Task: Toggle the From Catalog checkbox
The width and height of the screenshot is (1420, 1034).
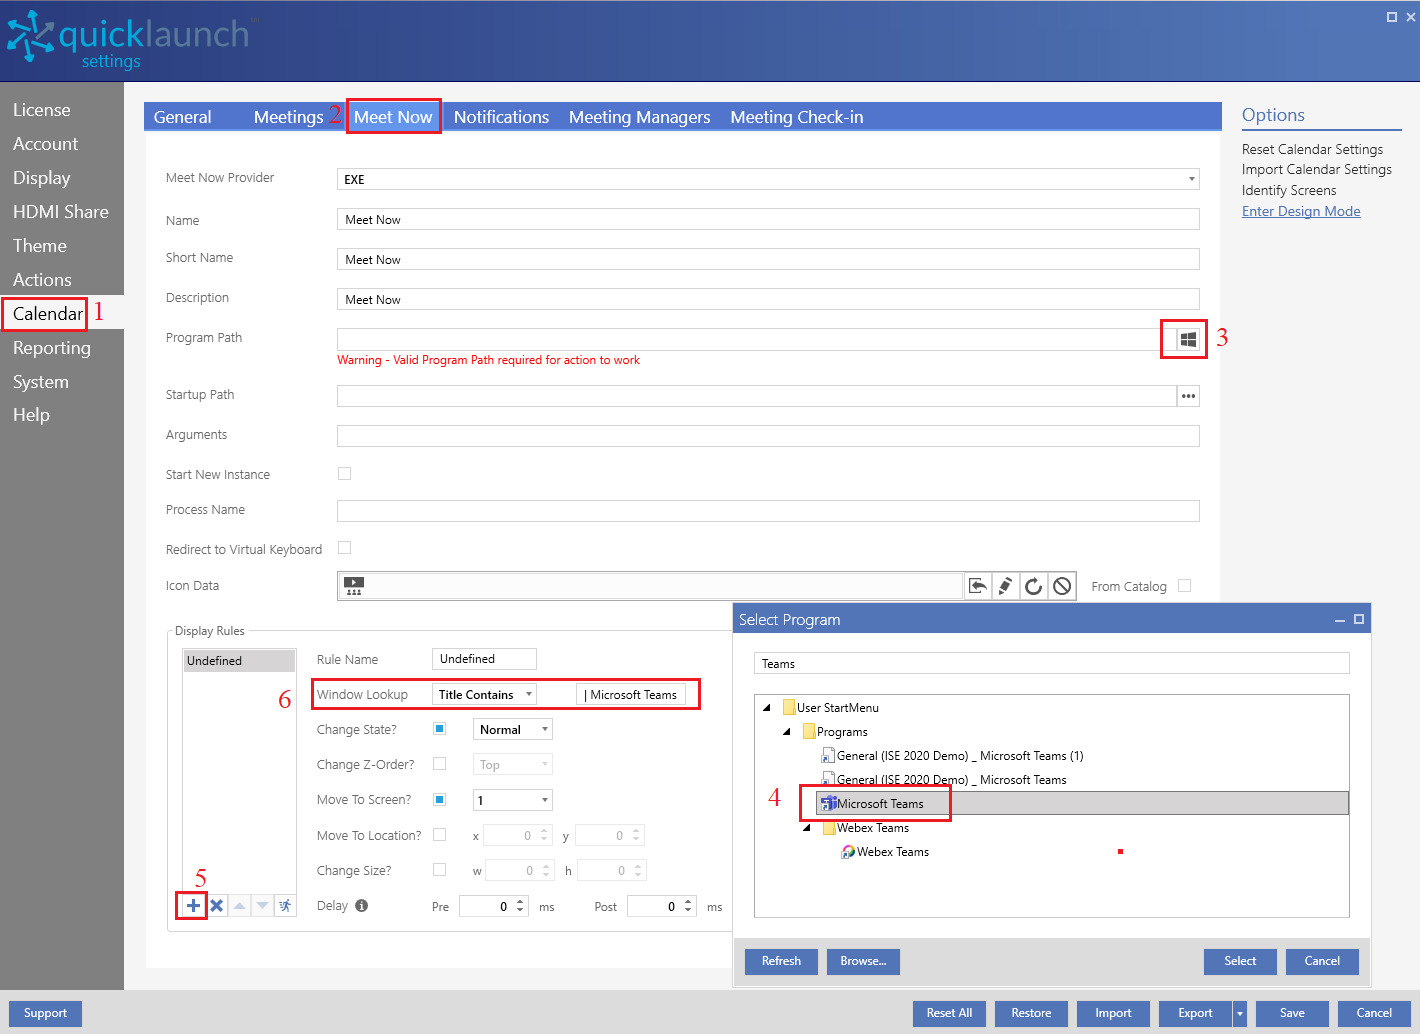Action: coord(1185,586)
